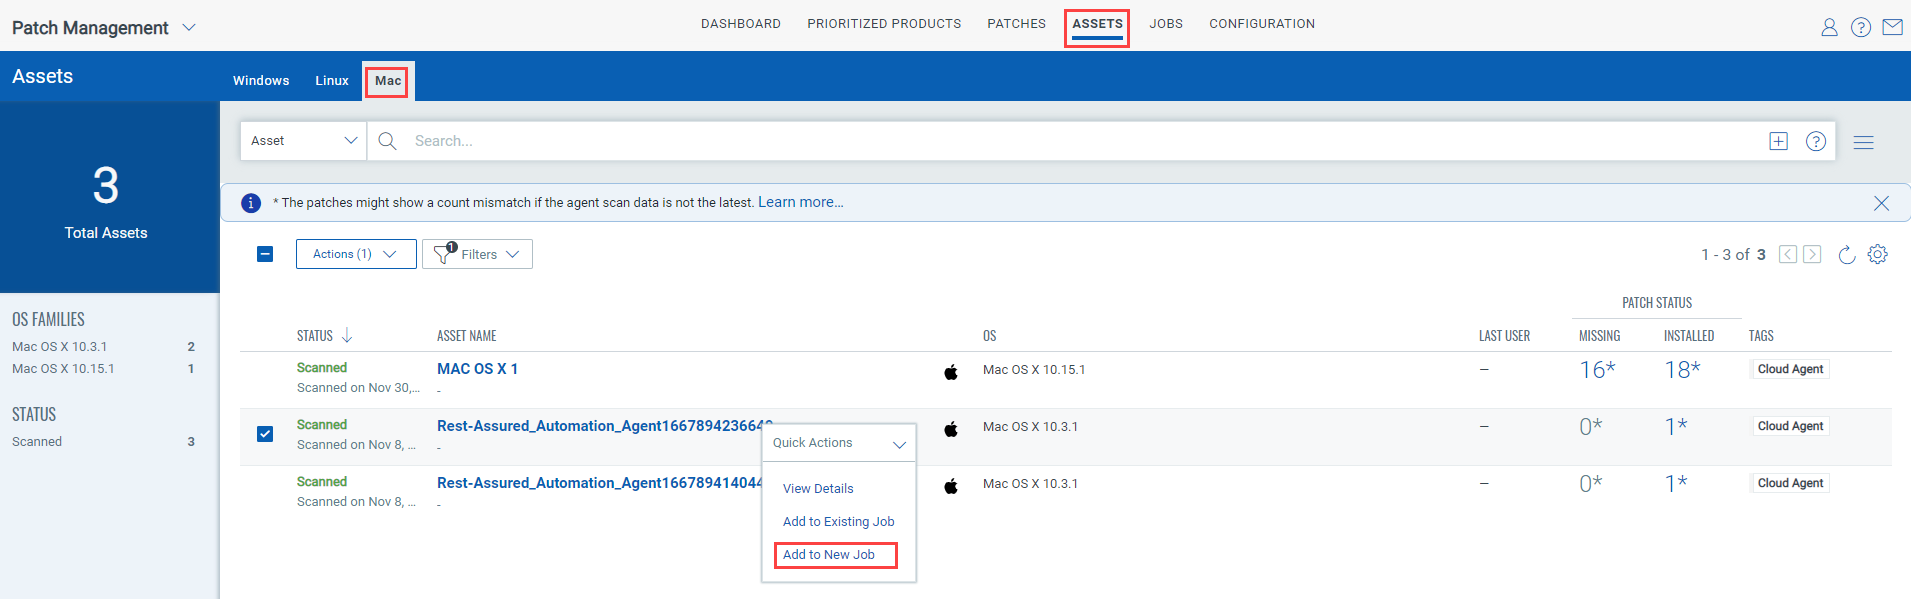Viewport: 1911px width, 599px height.
Task: Open the Learn more link
Action: (x=800, y=202)
